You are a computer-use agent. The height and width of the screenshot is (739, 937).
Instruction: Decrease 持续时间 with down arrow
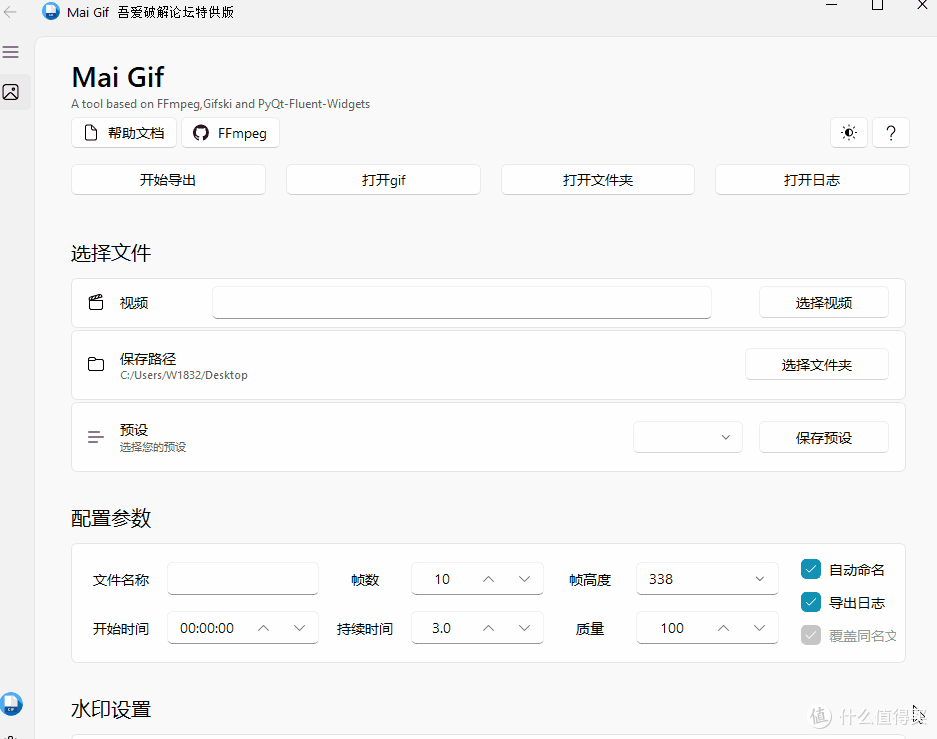pyautogui.click(x=524, y=628)
